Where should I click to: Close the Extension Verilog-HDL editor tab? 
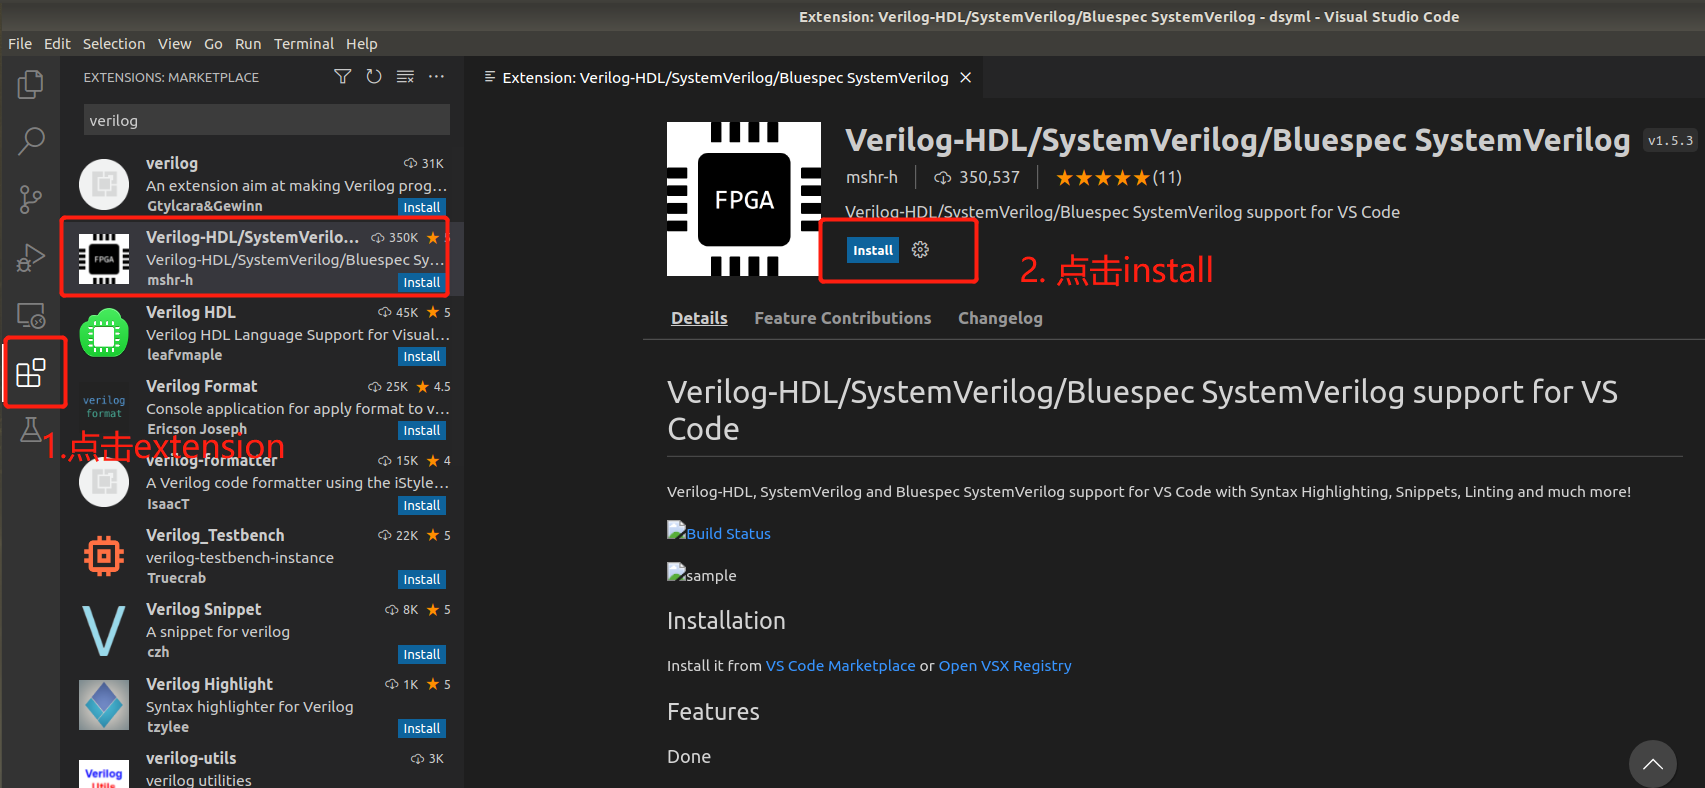pos(966,78)
